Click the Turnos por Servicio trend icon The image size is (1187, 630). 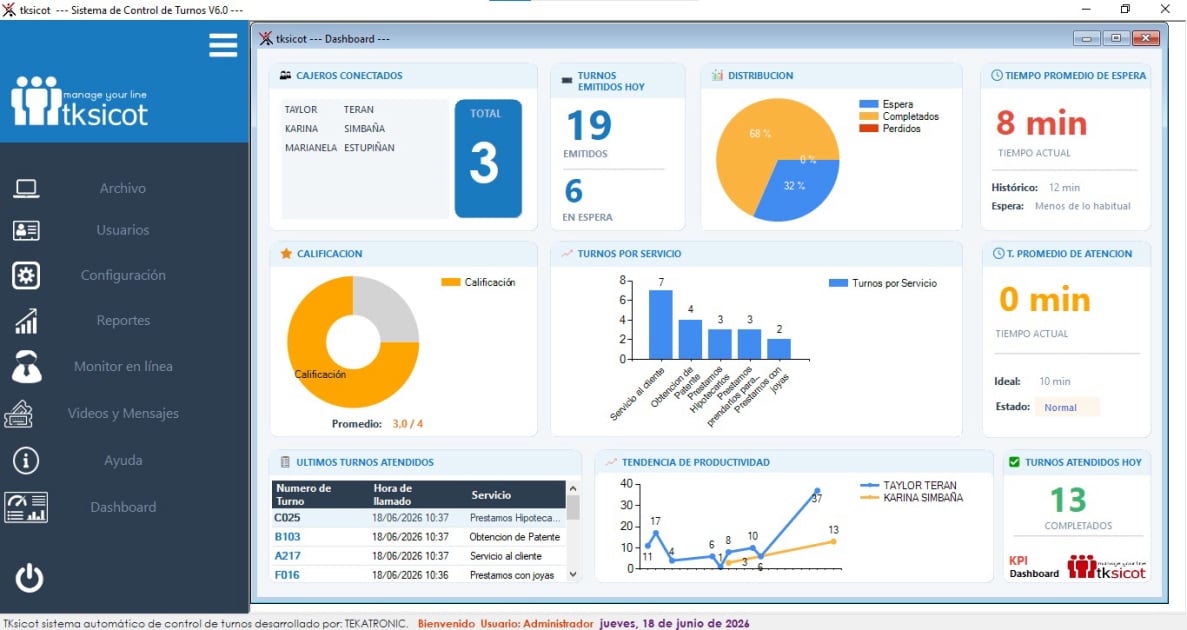(x=567, y=254)
